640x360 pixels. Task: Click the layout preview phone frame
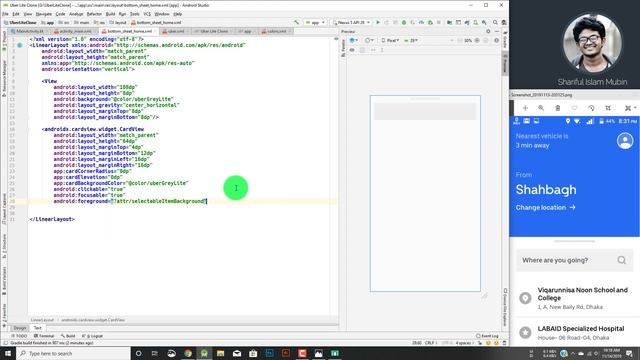425,193
